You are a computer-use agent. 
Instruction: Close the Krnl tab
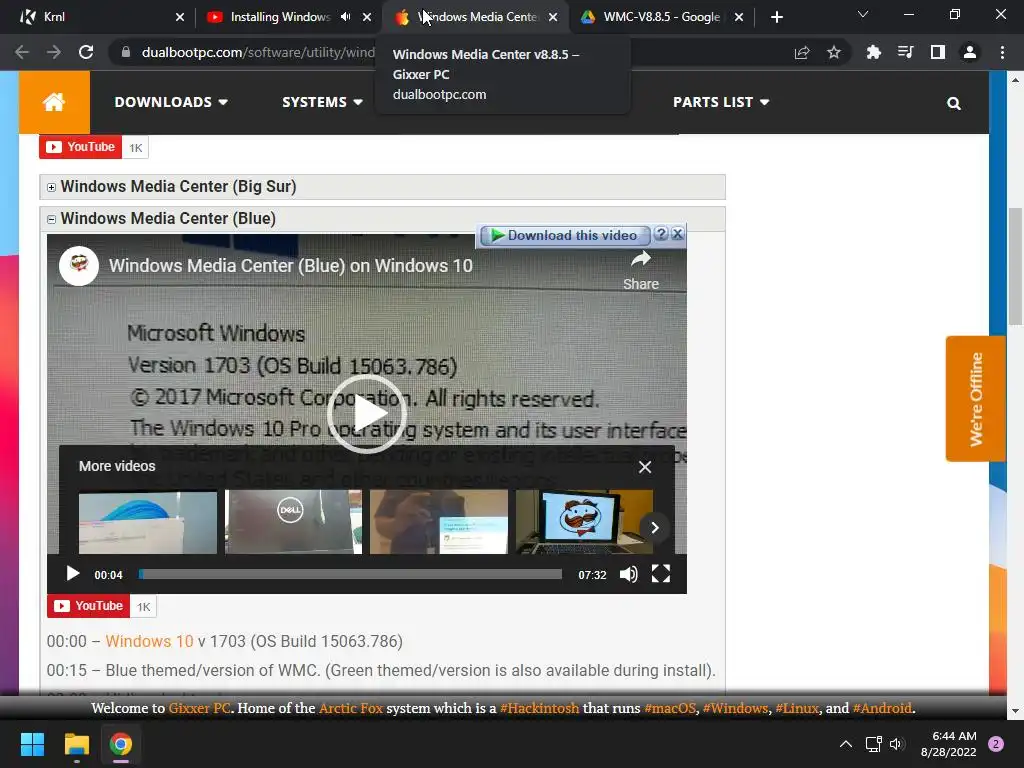180,17
